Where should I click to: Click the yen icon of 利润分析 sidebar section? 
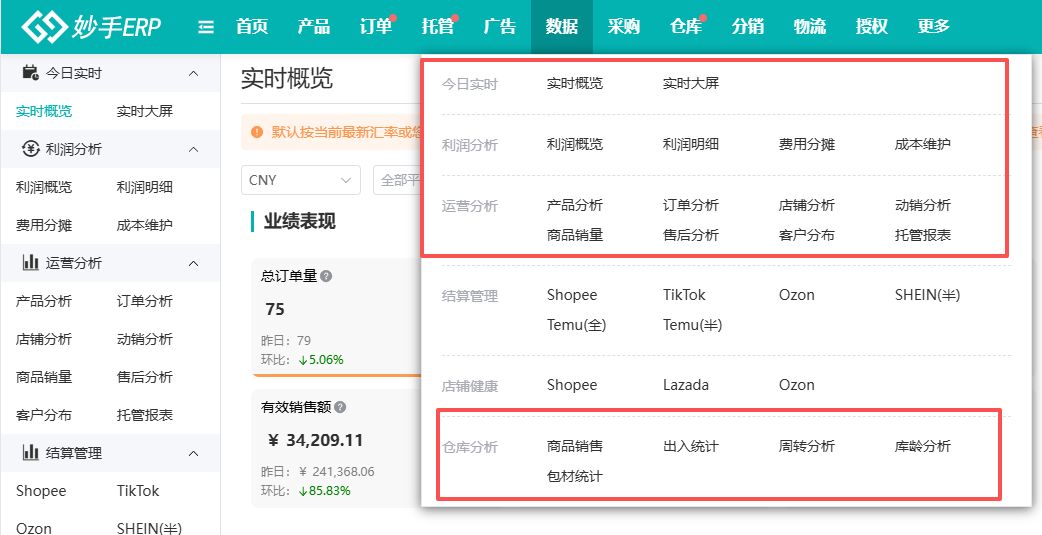tap(30, 149)
